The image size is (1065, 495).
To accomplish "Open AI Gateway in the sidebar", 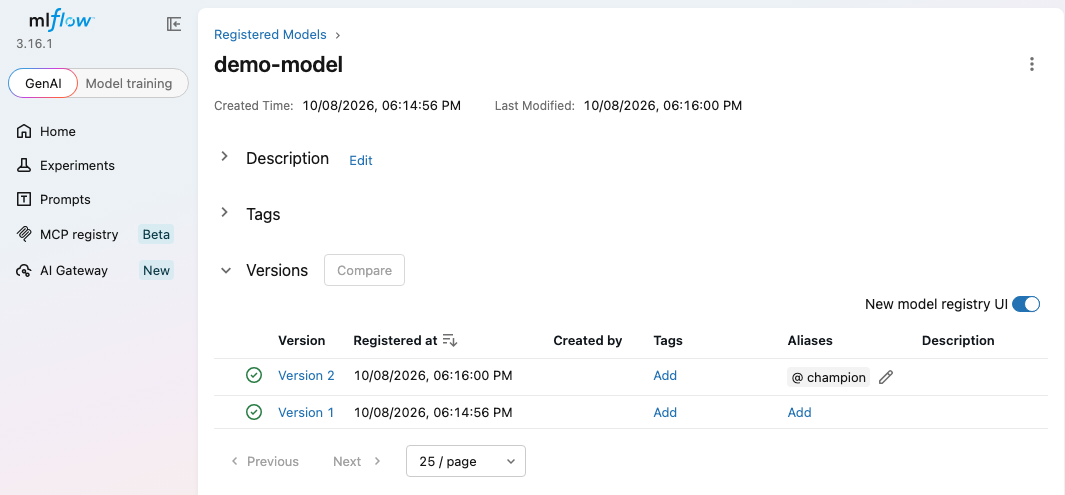I will click(x=74, y=270).
